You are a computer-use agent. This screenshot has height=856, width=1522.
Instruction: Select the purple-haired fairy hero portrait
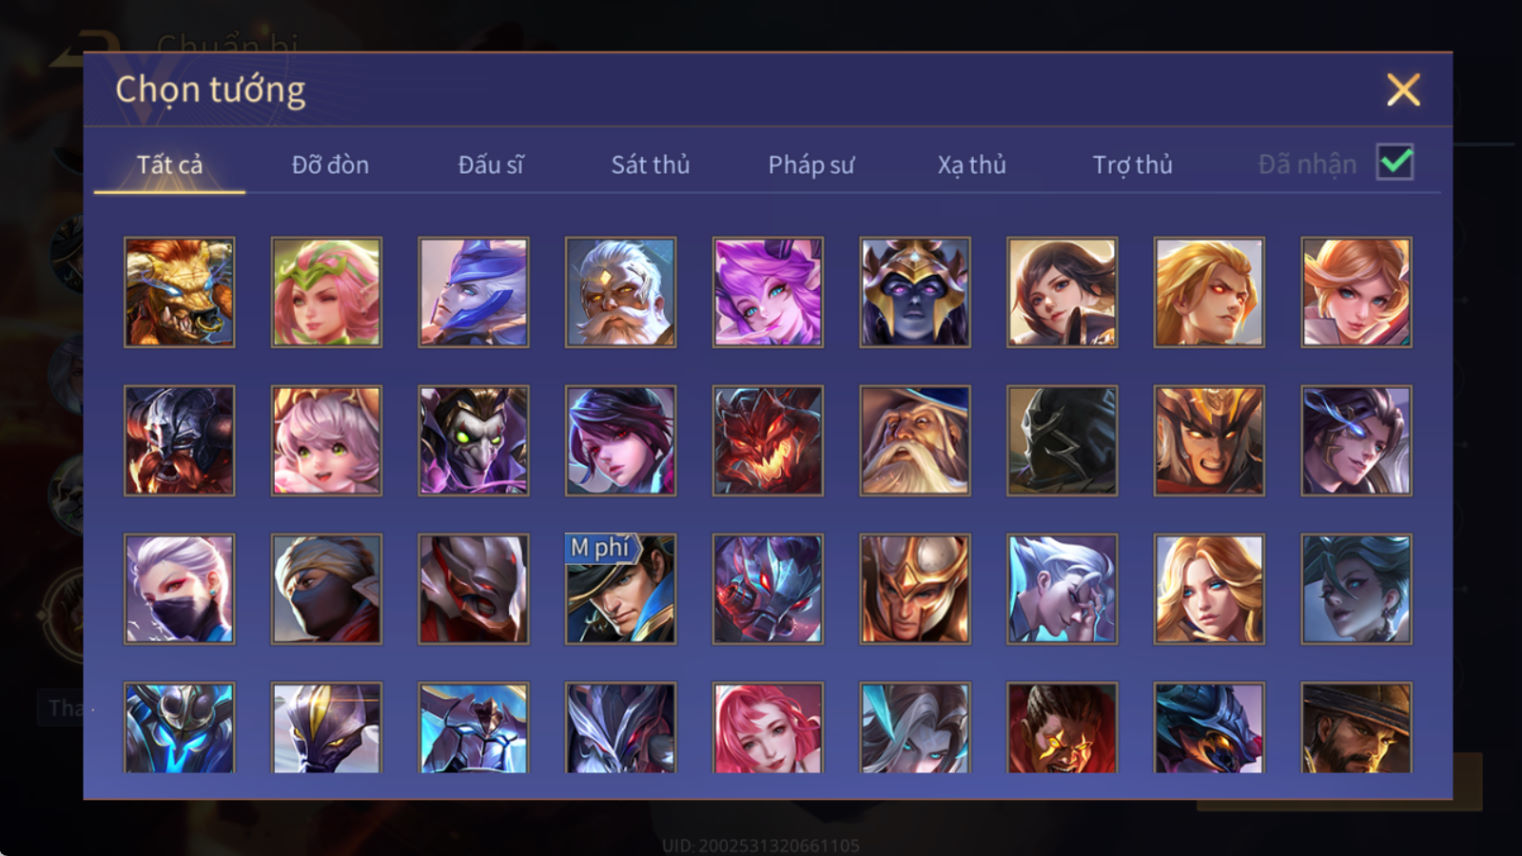point(767,292)
